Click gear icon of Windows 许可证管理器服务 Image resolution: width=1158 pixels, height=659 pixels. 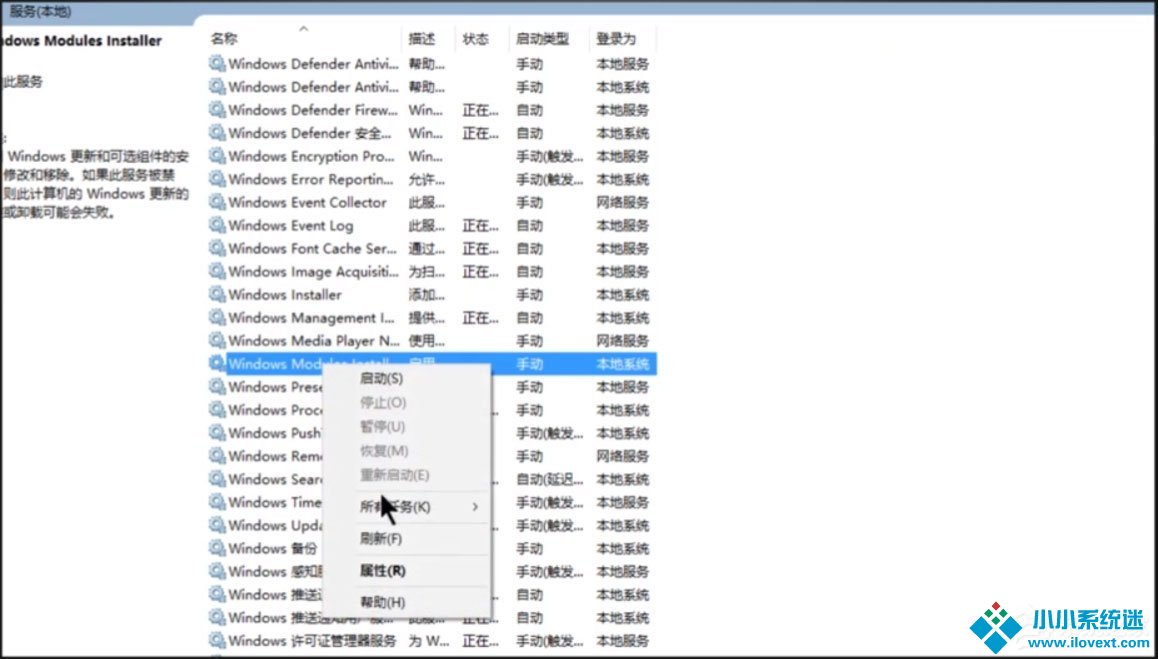coord(217,640)
